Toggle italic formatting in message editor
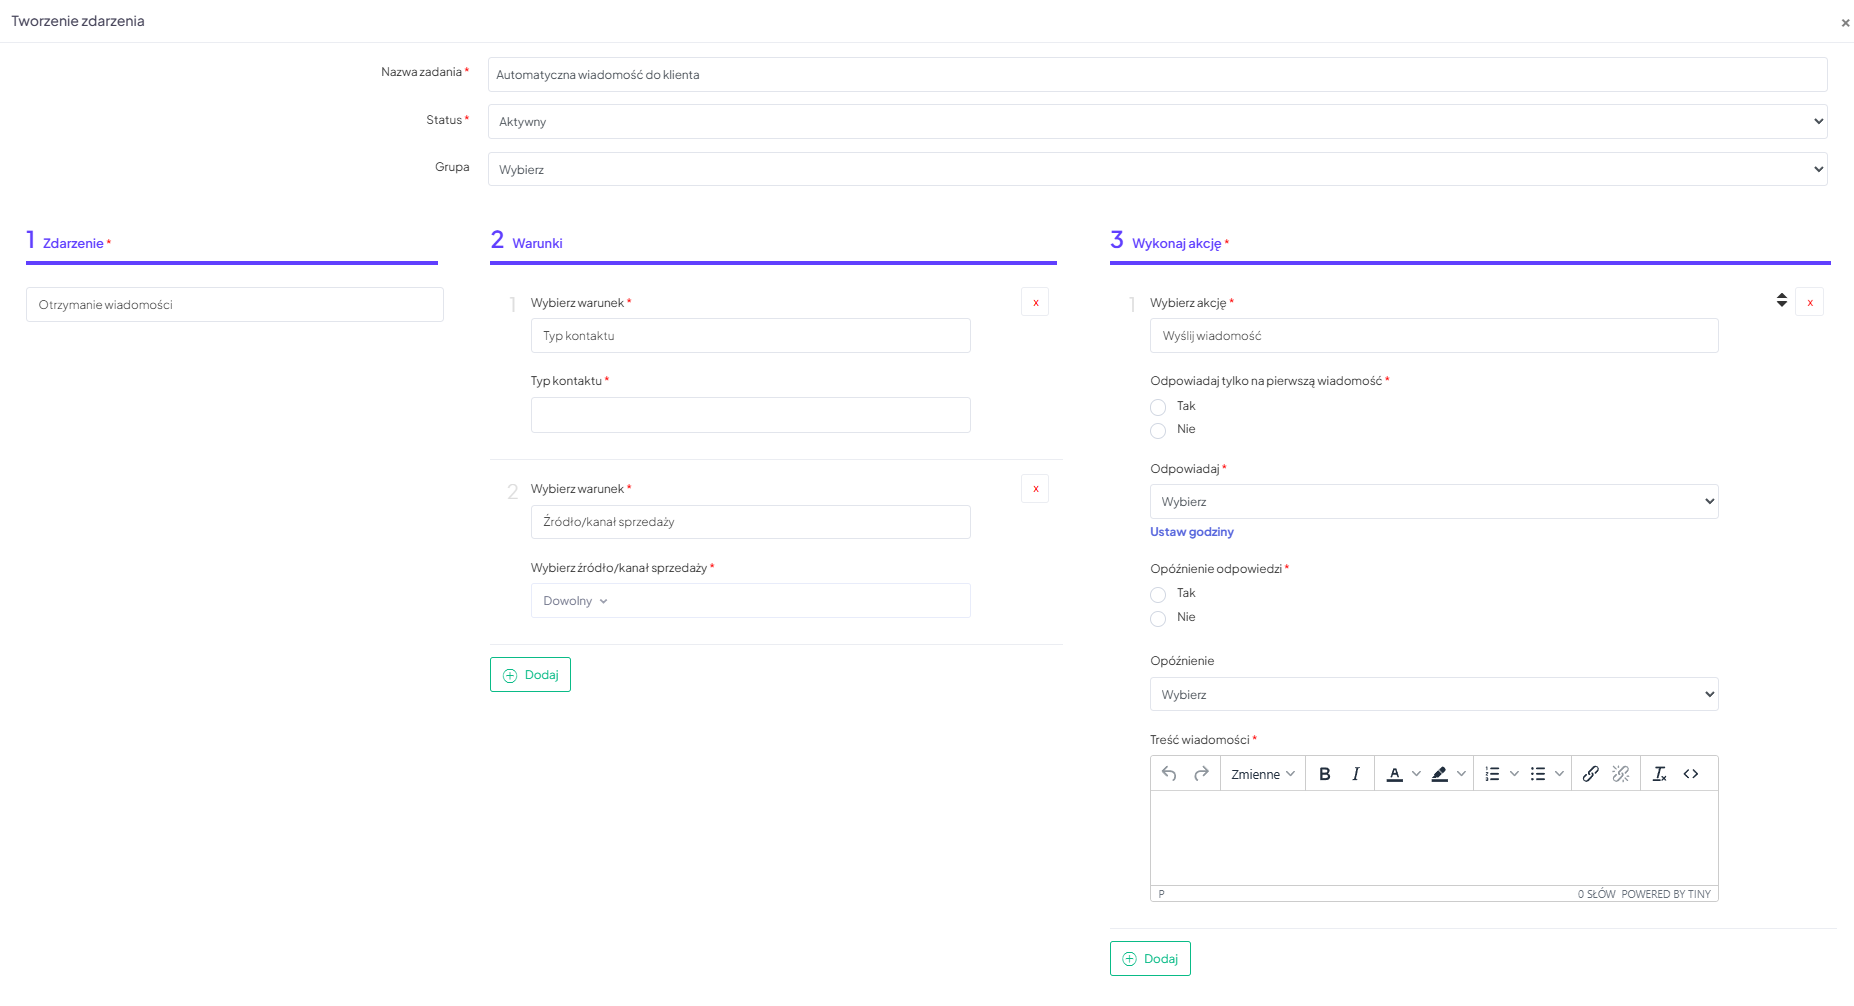The width and height of the screenshot is (1854, 1006). (x=1355, y=774)
